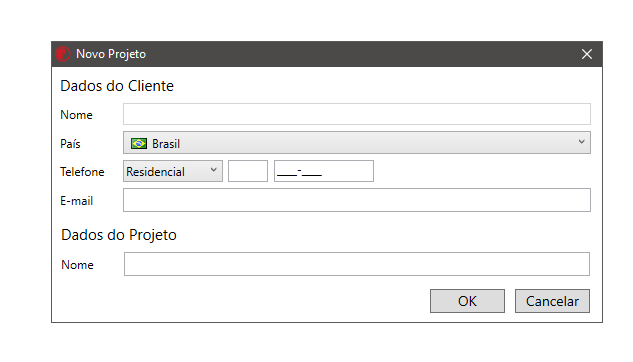The width and height of the screenshot is (633, 362).
Task: Focus the small area code field
Action: [248, 171]
